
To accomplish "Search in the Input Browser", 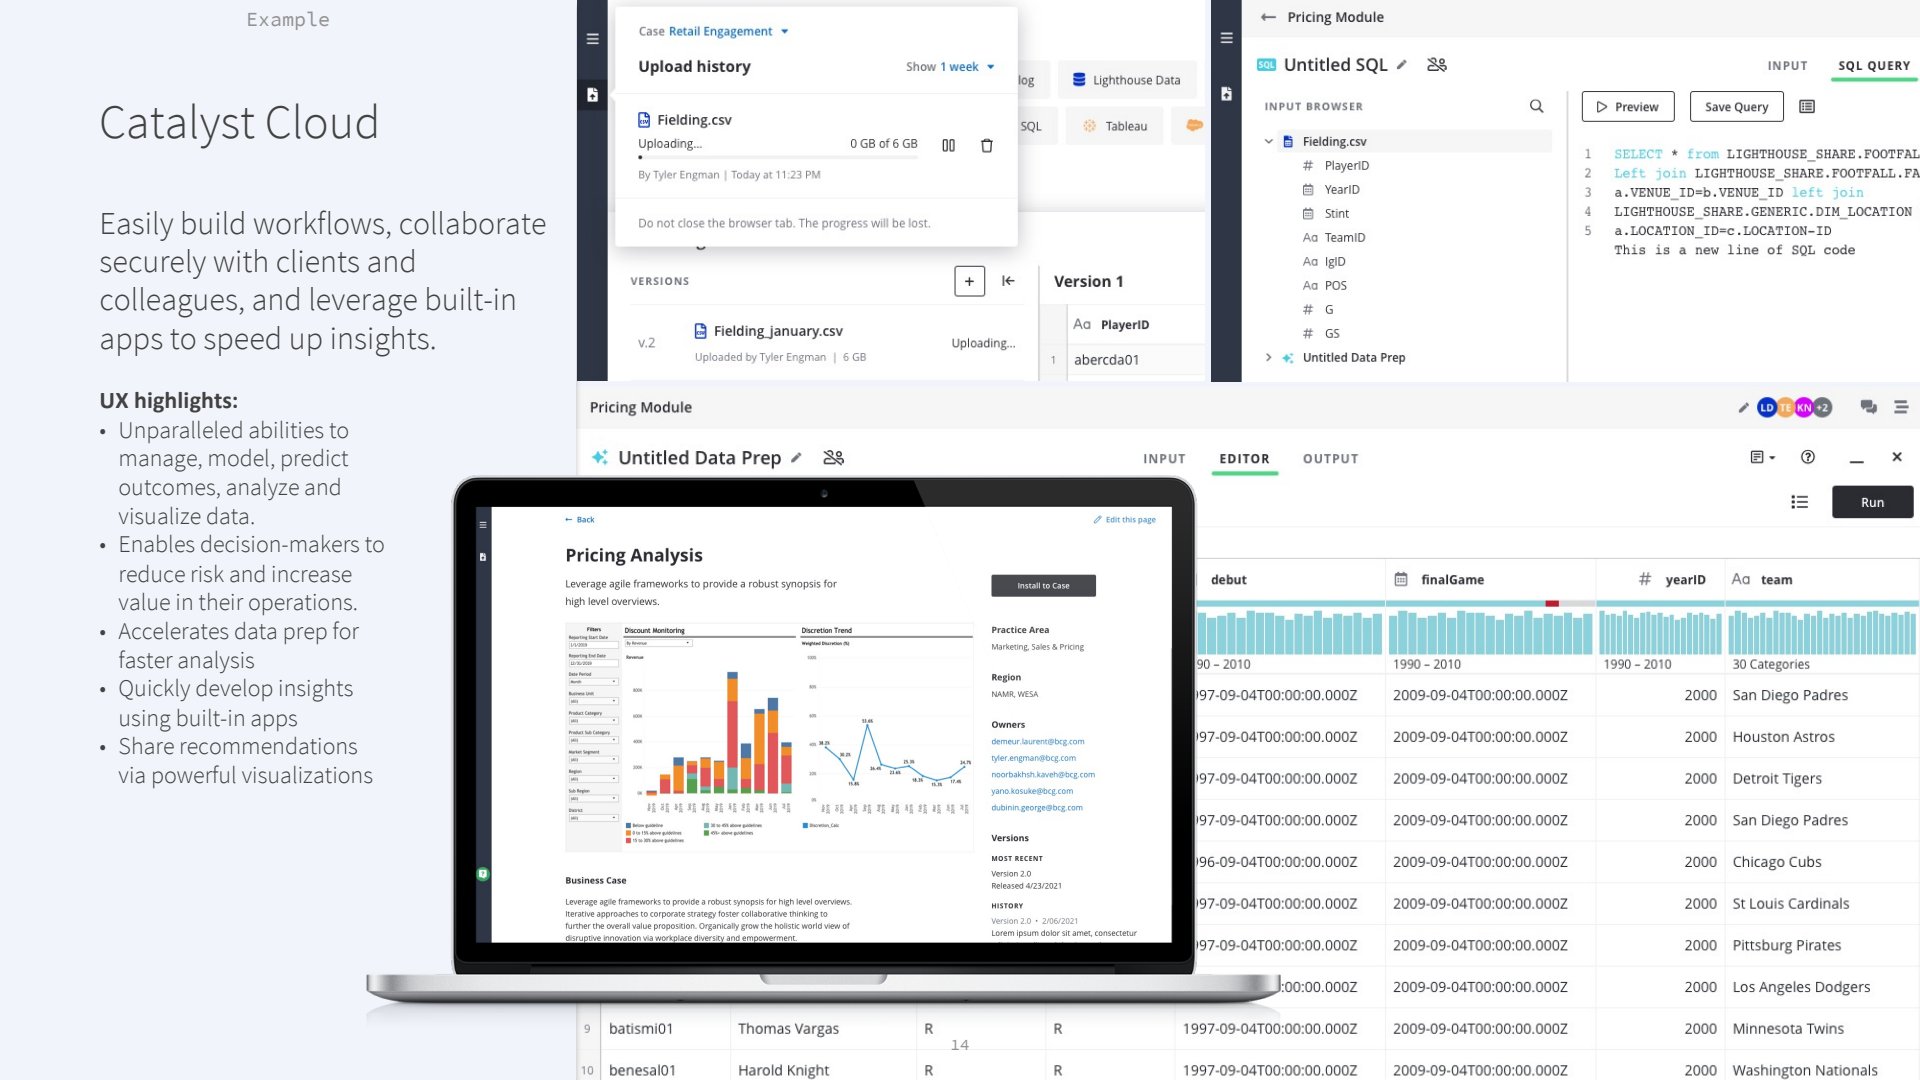I will tap(1536, 107).
